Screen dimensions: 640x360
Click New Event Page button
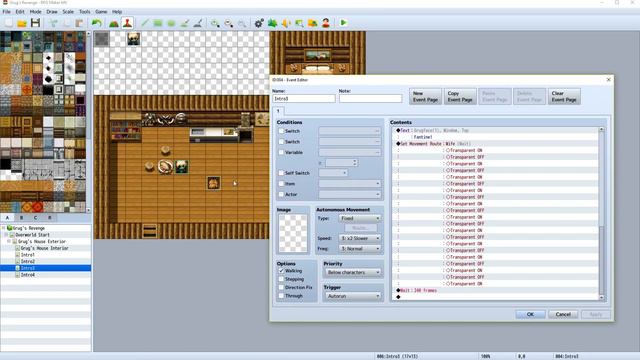(425, 96)
